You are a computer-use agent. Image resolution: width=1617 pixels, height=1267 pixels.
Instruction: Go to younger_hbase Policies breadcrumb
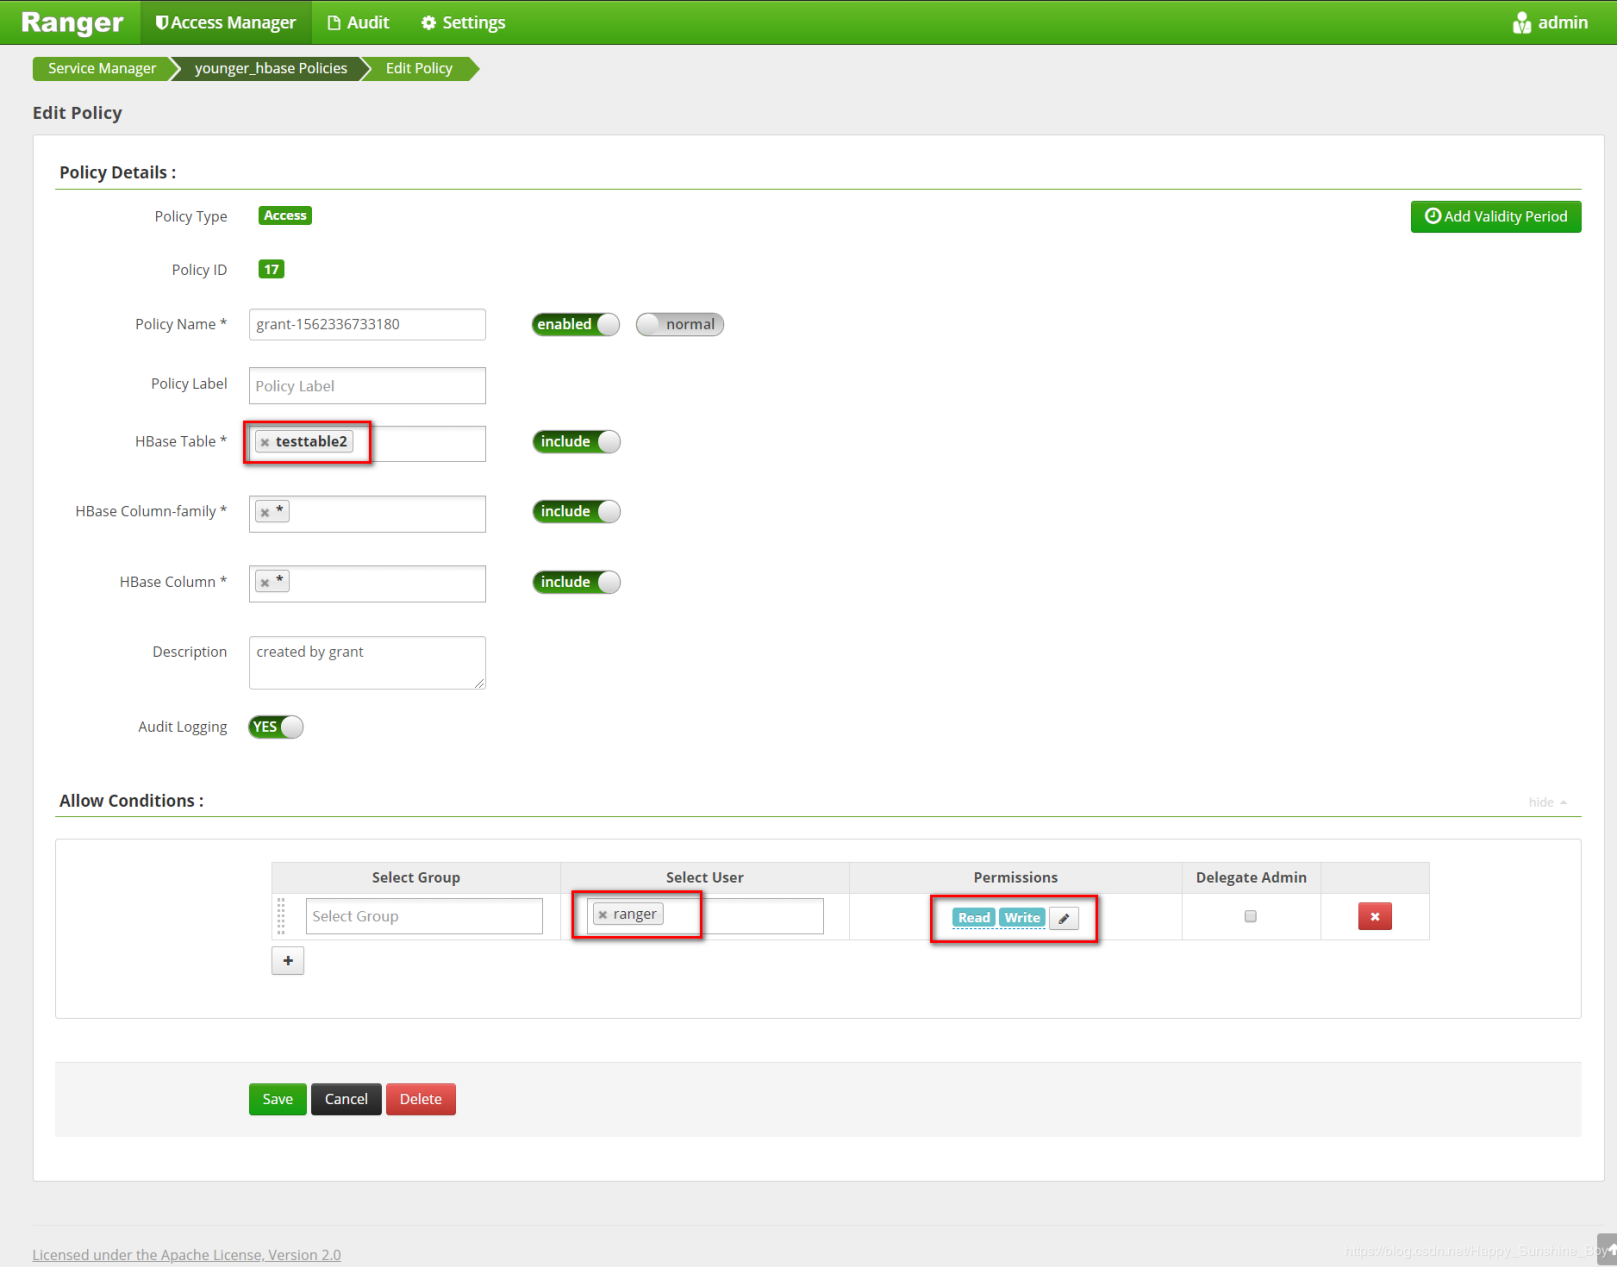pos(271,68)
